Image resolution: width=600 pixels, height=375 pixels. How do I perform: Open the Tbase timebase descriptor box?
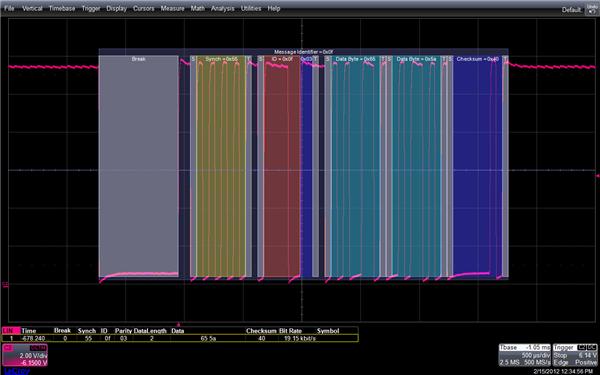(525, 355)
